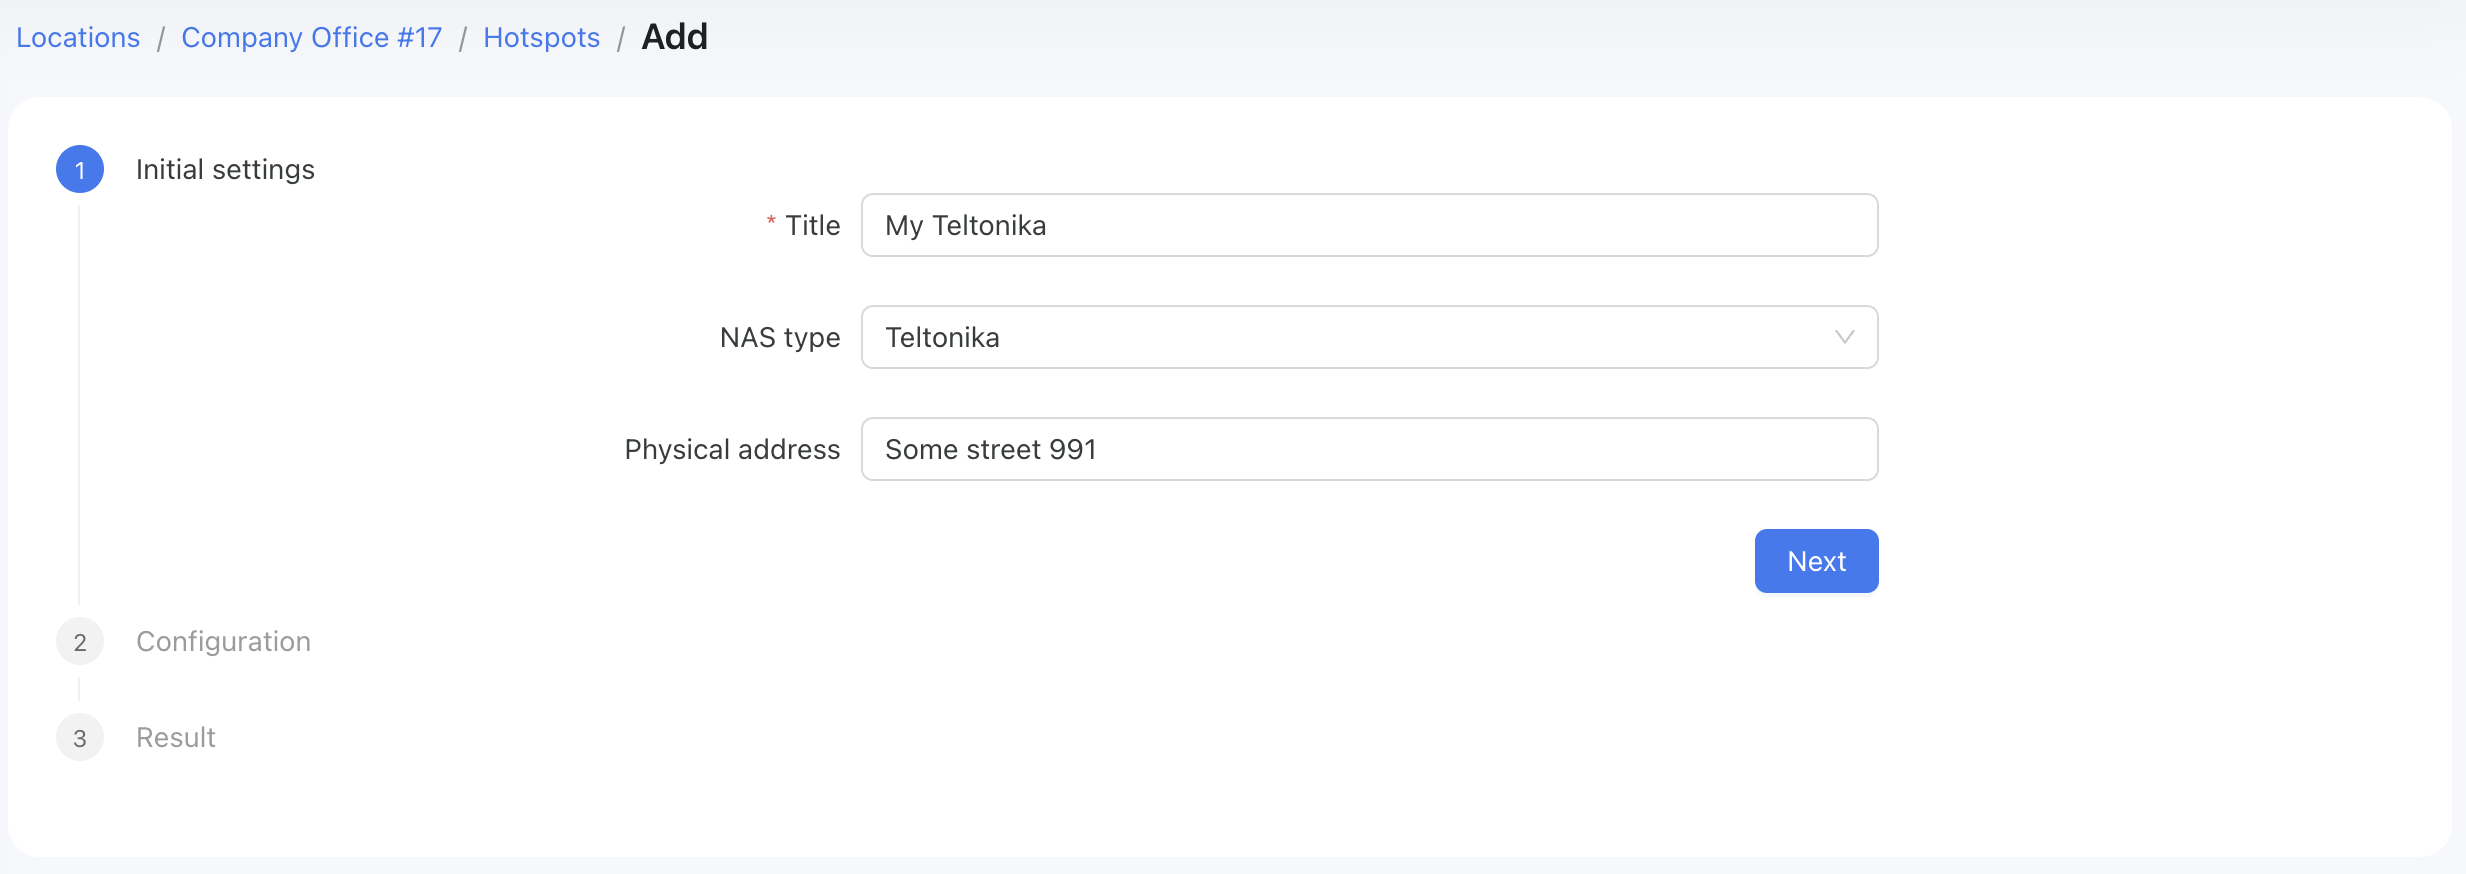Select step 1 circle icon
The width and height of the screenshot is (2466, 874).
[80, 169]
